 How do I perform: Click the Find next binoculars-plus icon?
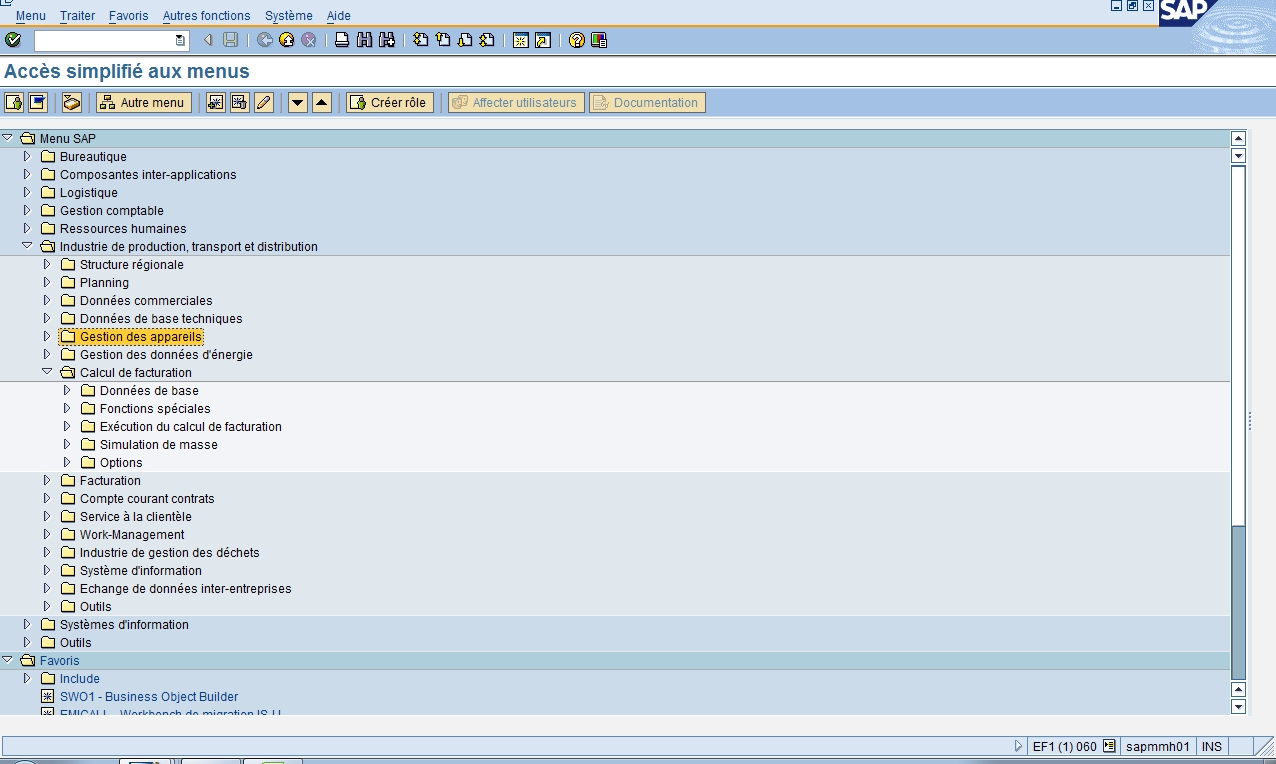point(387,40)
